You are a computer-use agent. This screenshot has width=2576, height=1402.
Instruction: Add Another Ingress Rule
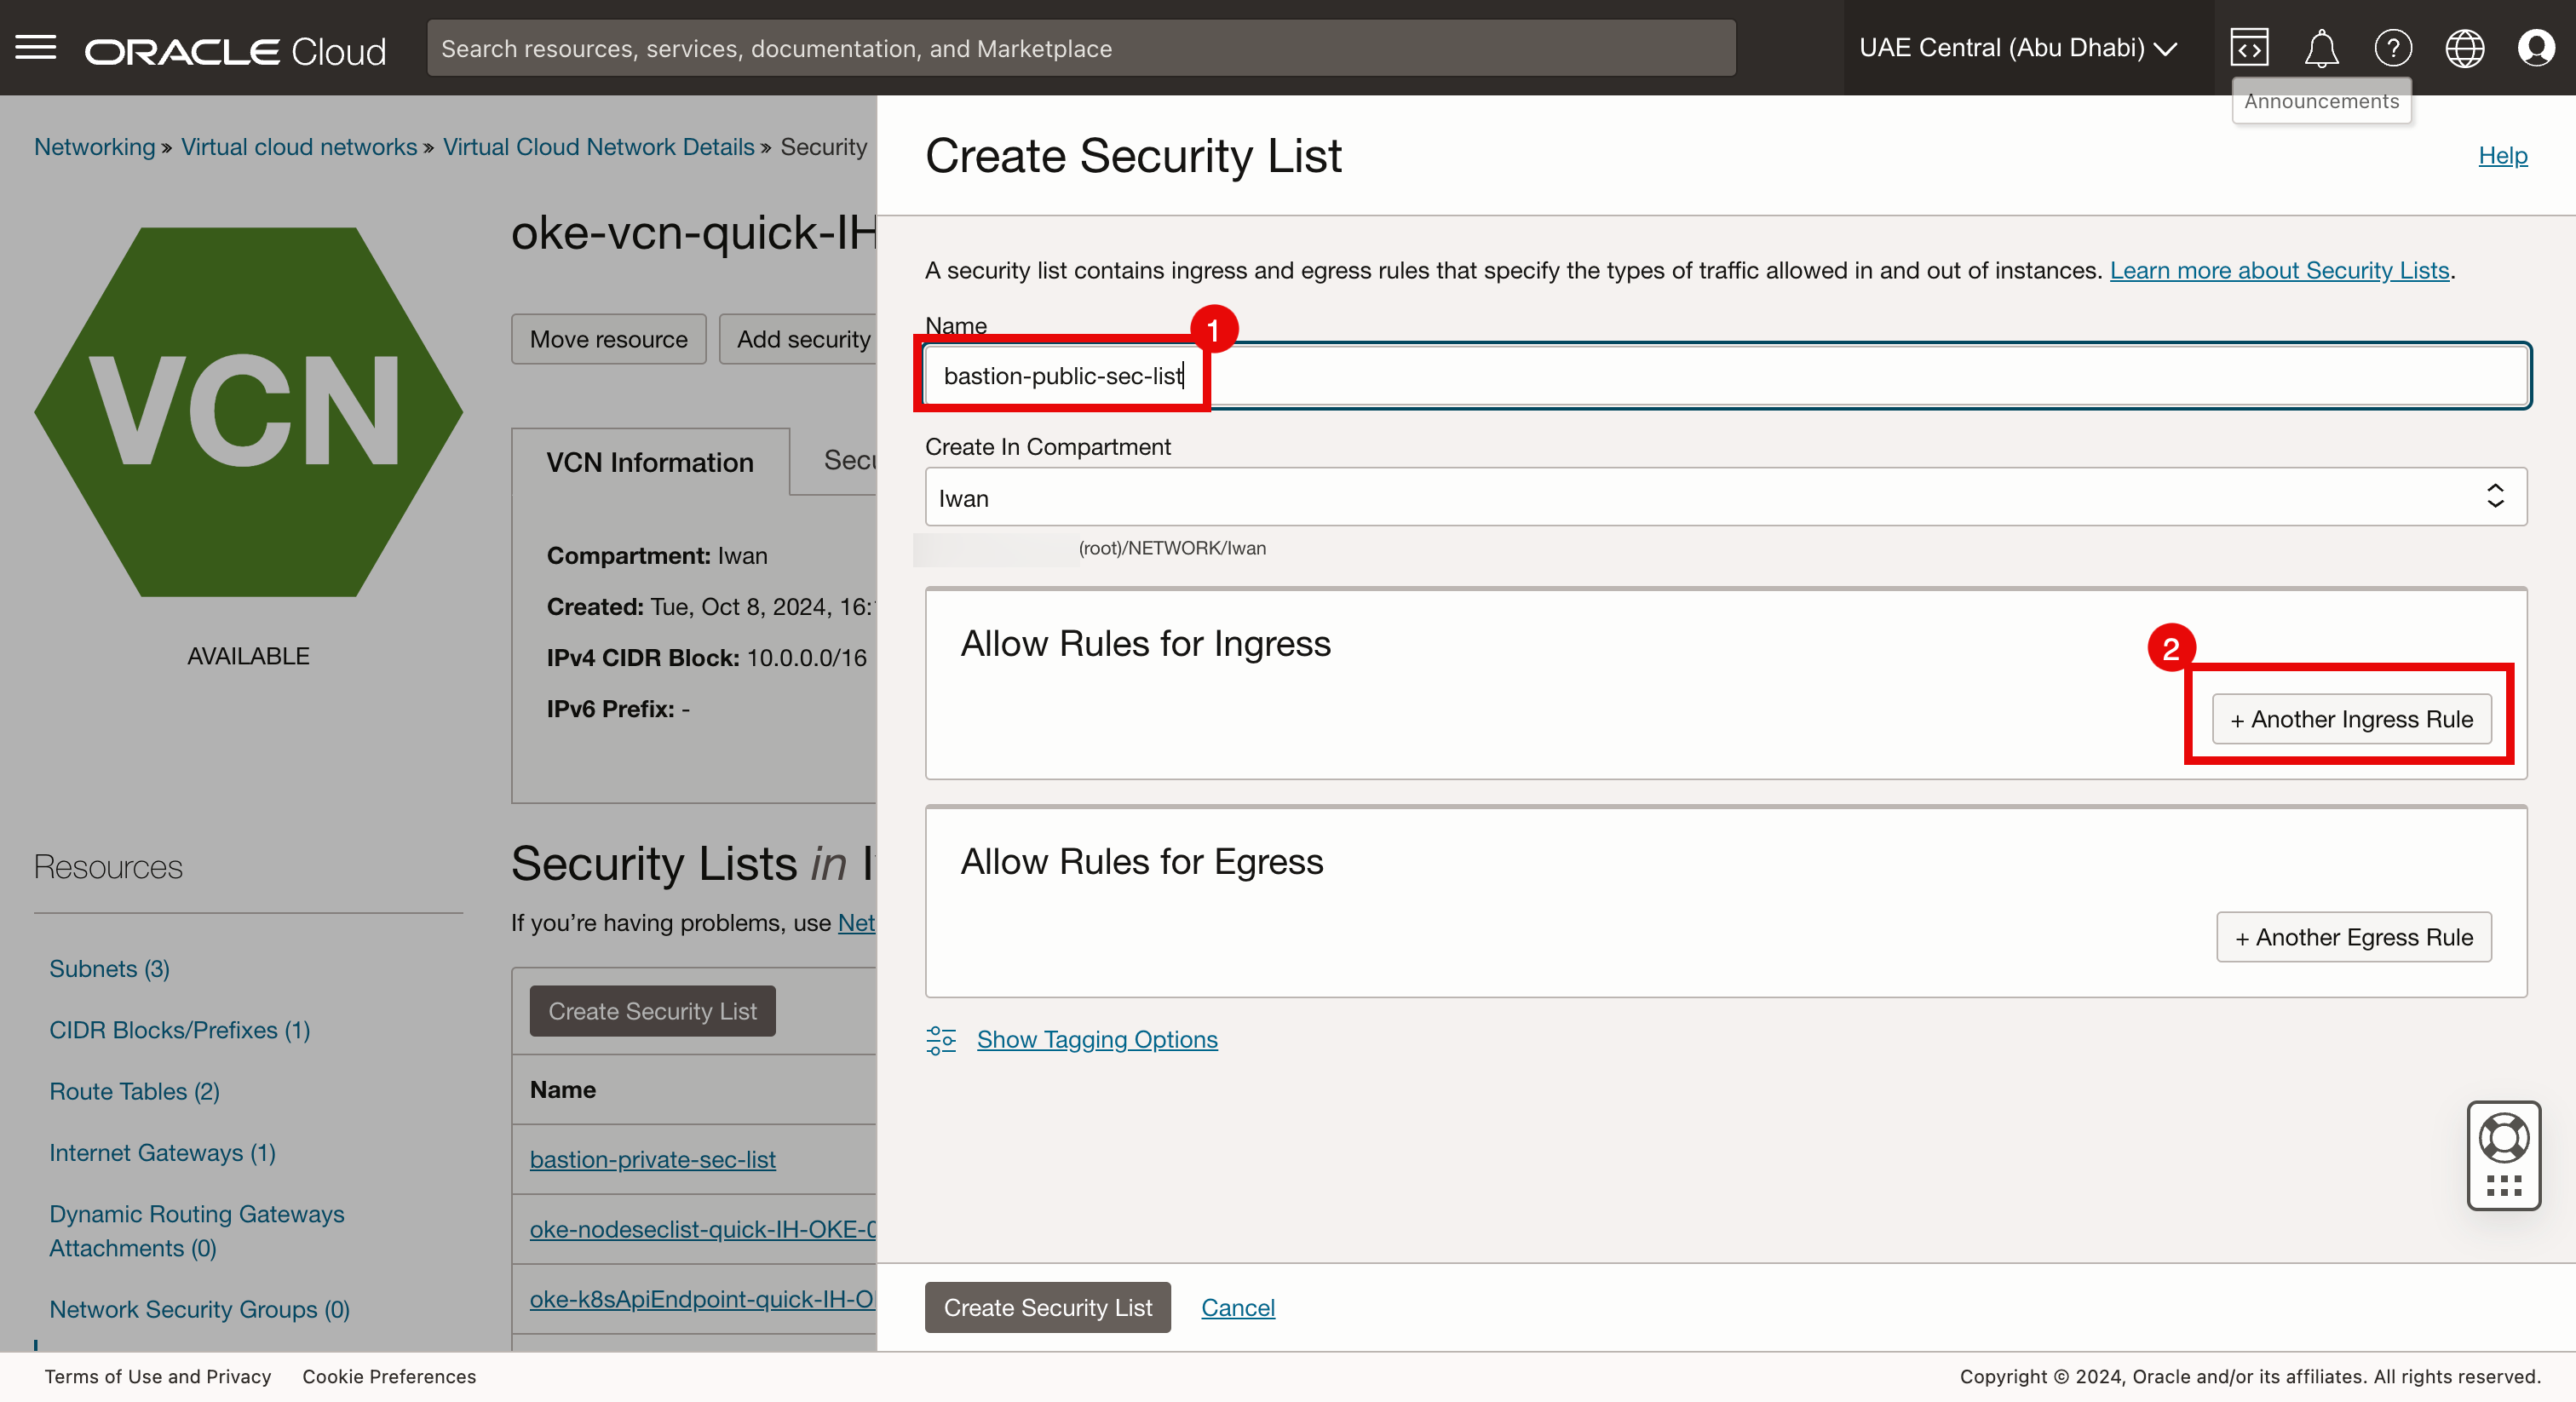pyautogui.click(x=2351, y=719)
